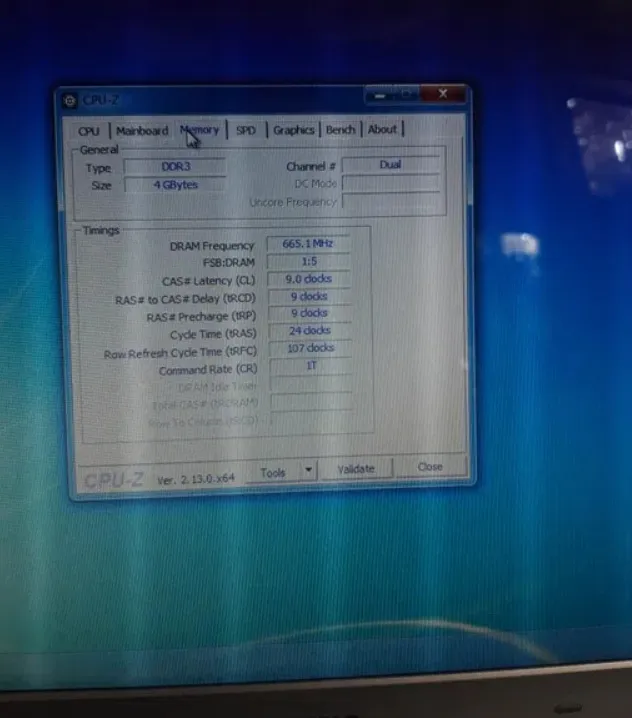The image size is (632, 718).
Task: Click the Tools button
Action: pos(273,472)
